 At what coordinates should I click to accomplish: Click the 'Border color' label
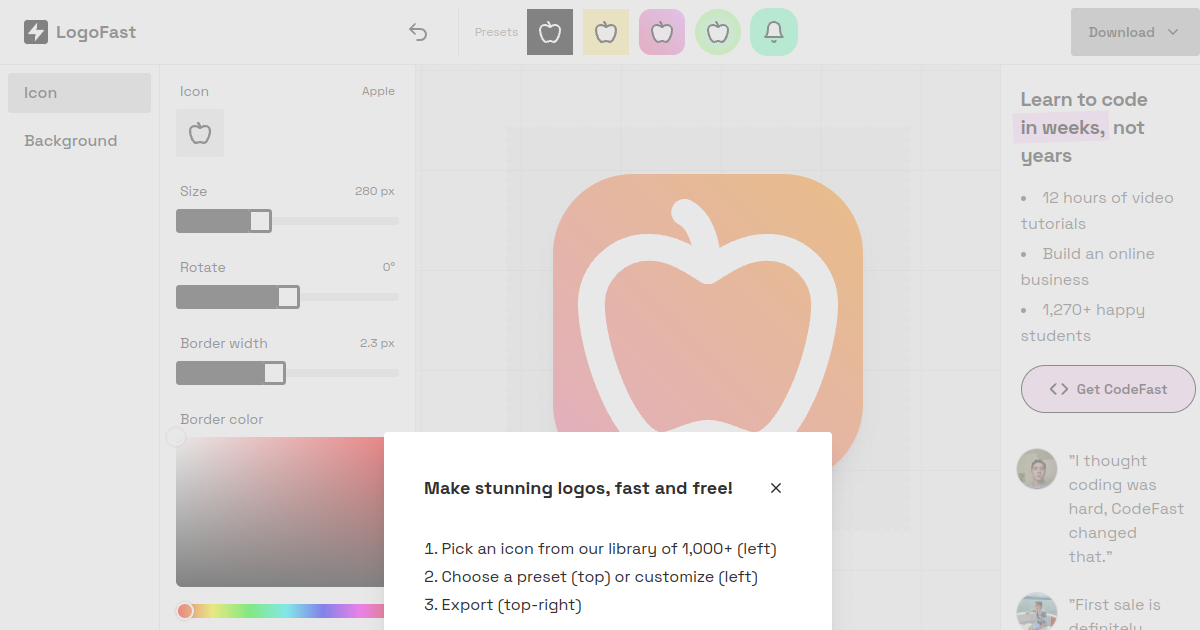[x=222, y=419]
